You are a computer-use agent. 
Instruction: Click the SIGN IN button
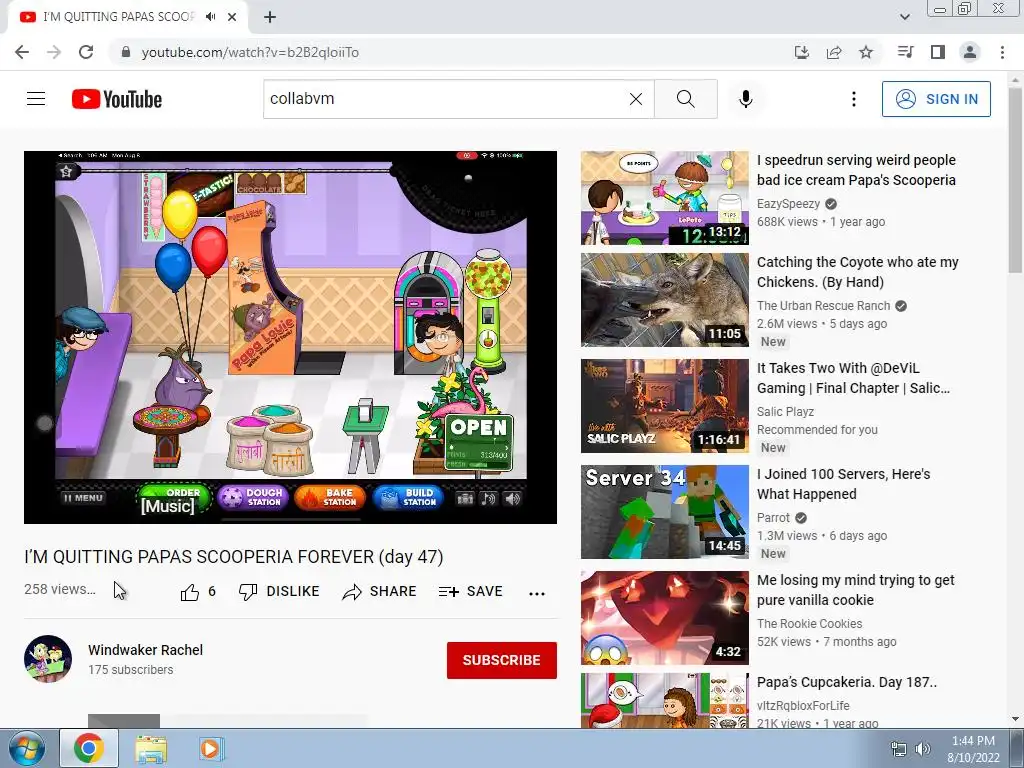[x=936, y=99]
